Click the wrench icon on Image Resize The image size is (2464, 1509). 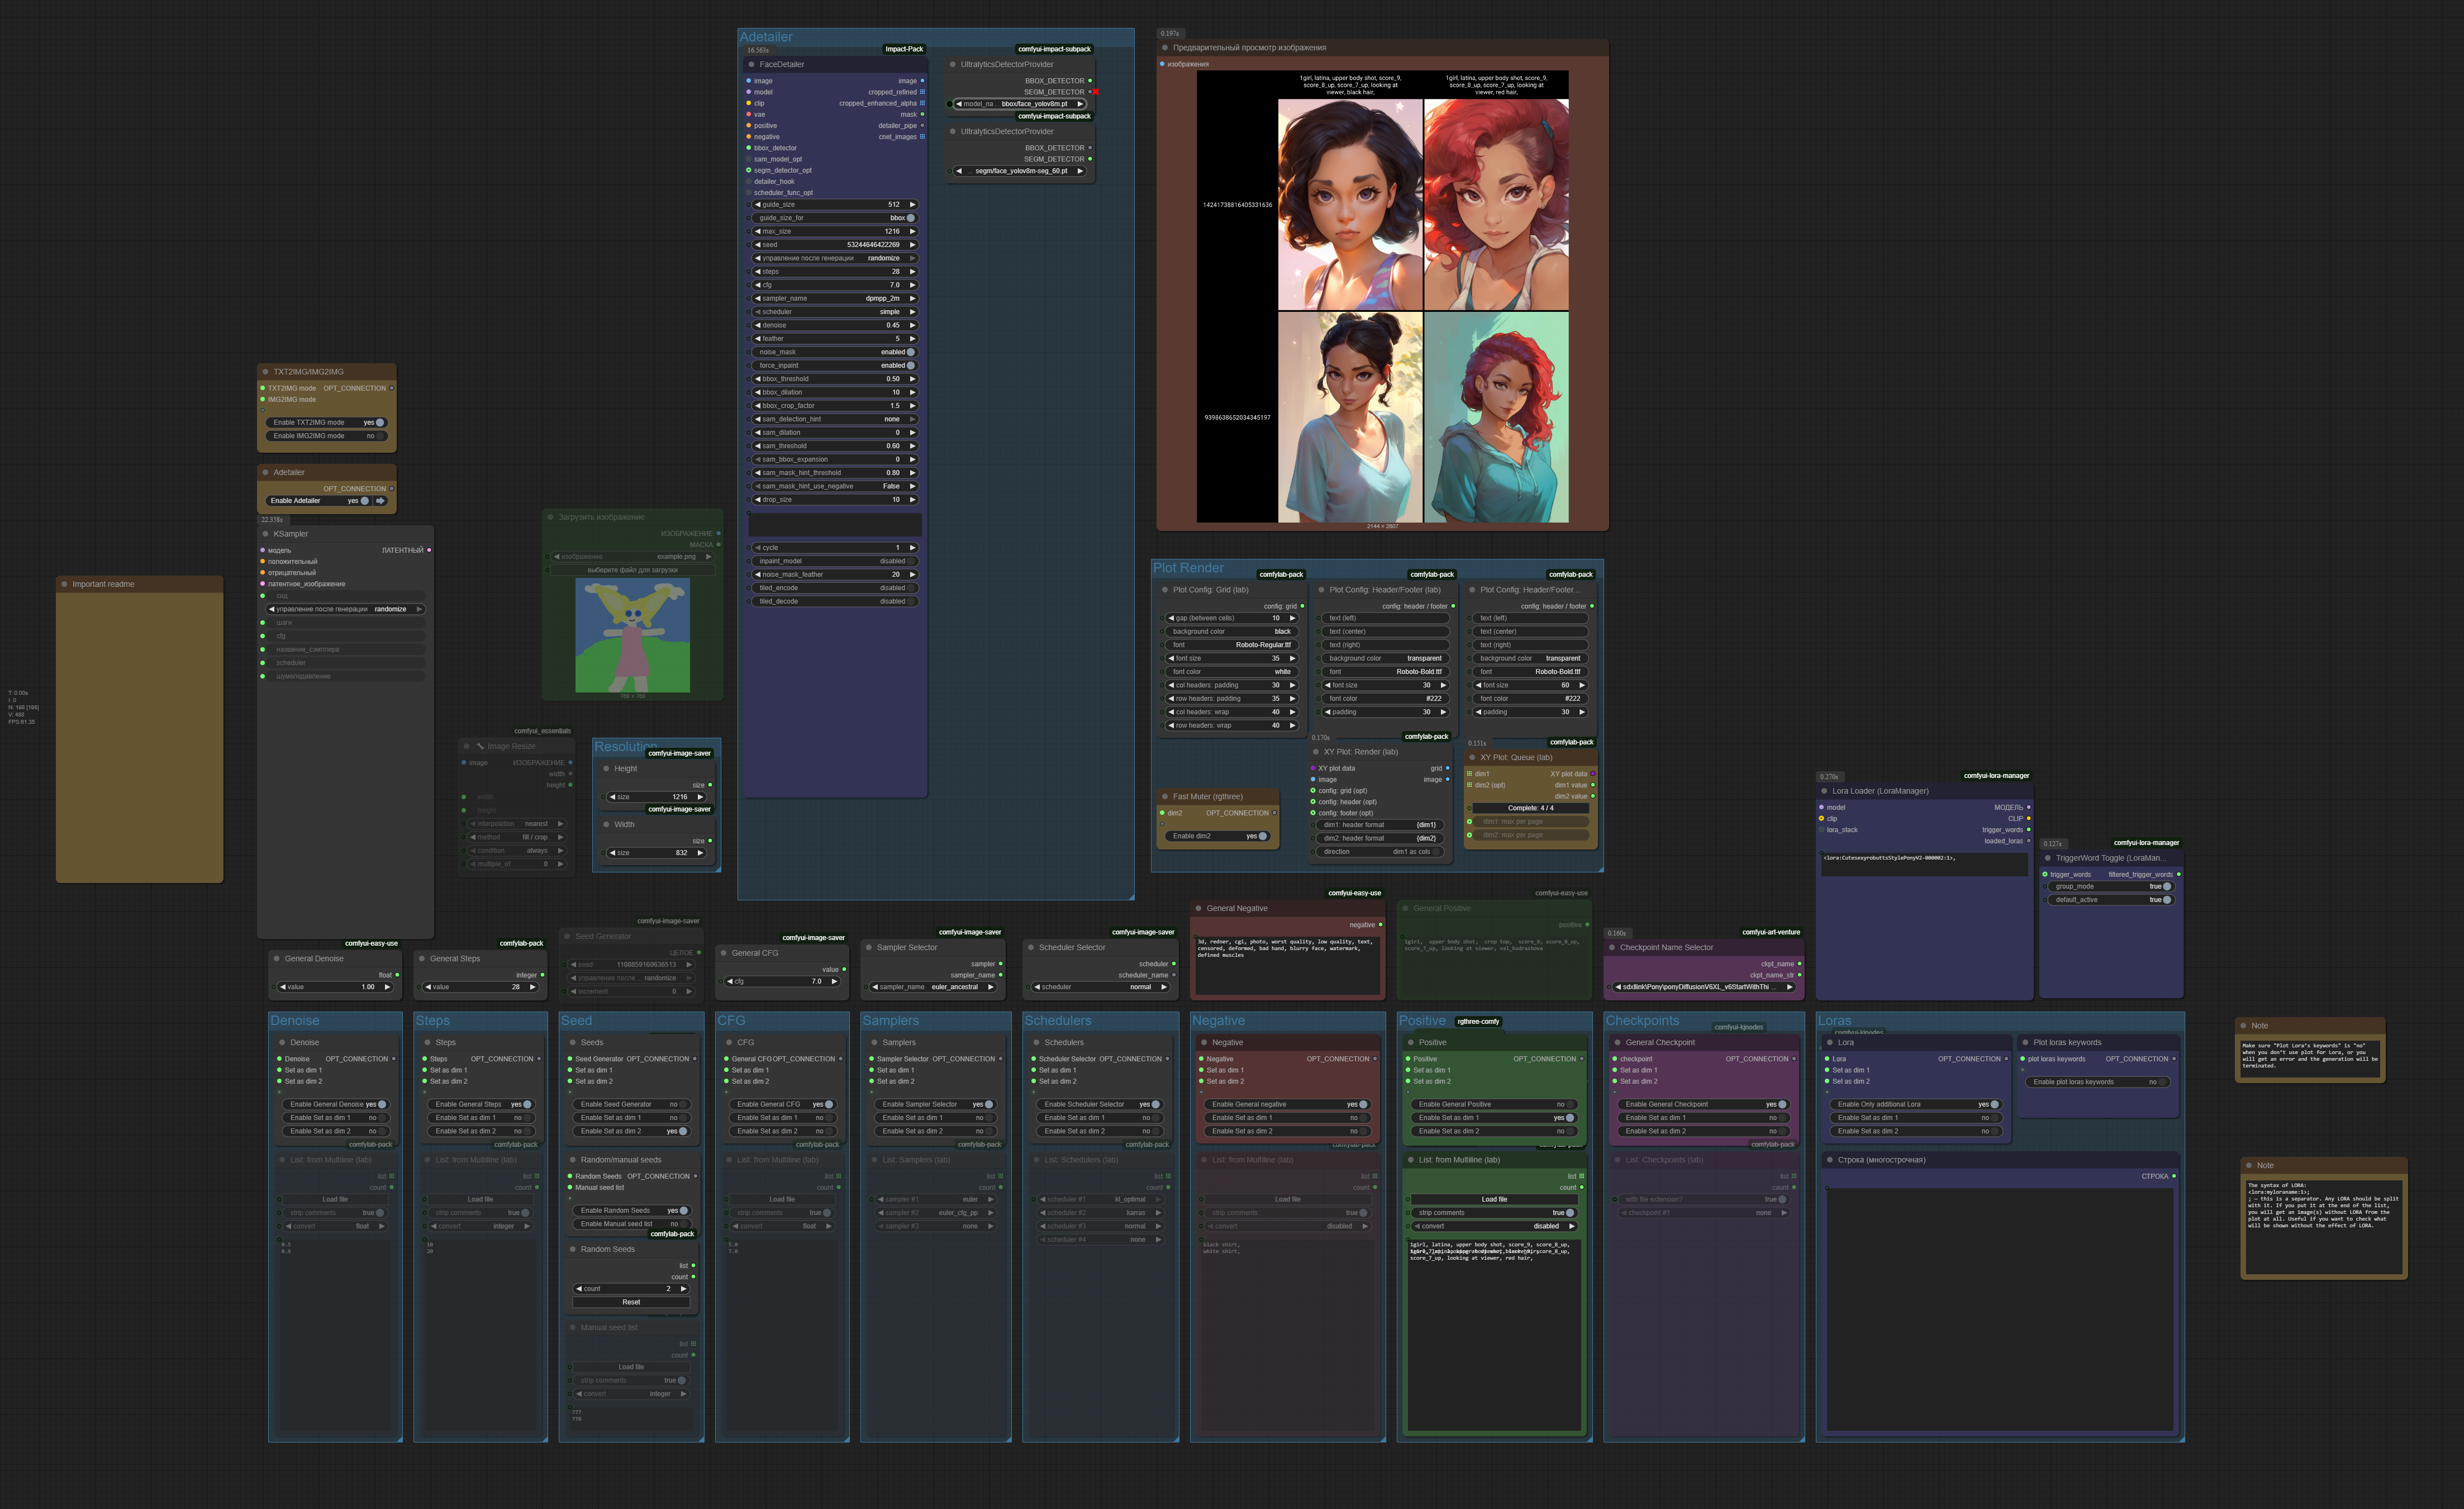pyautogui.click(x=480, y=746)
